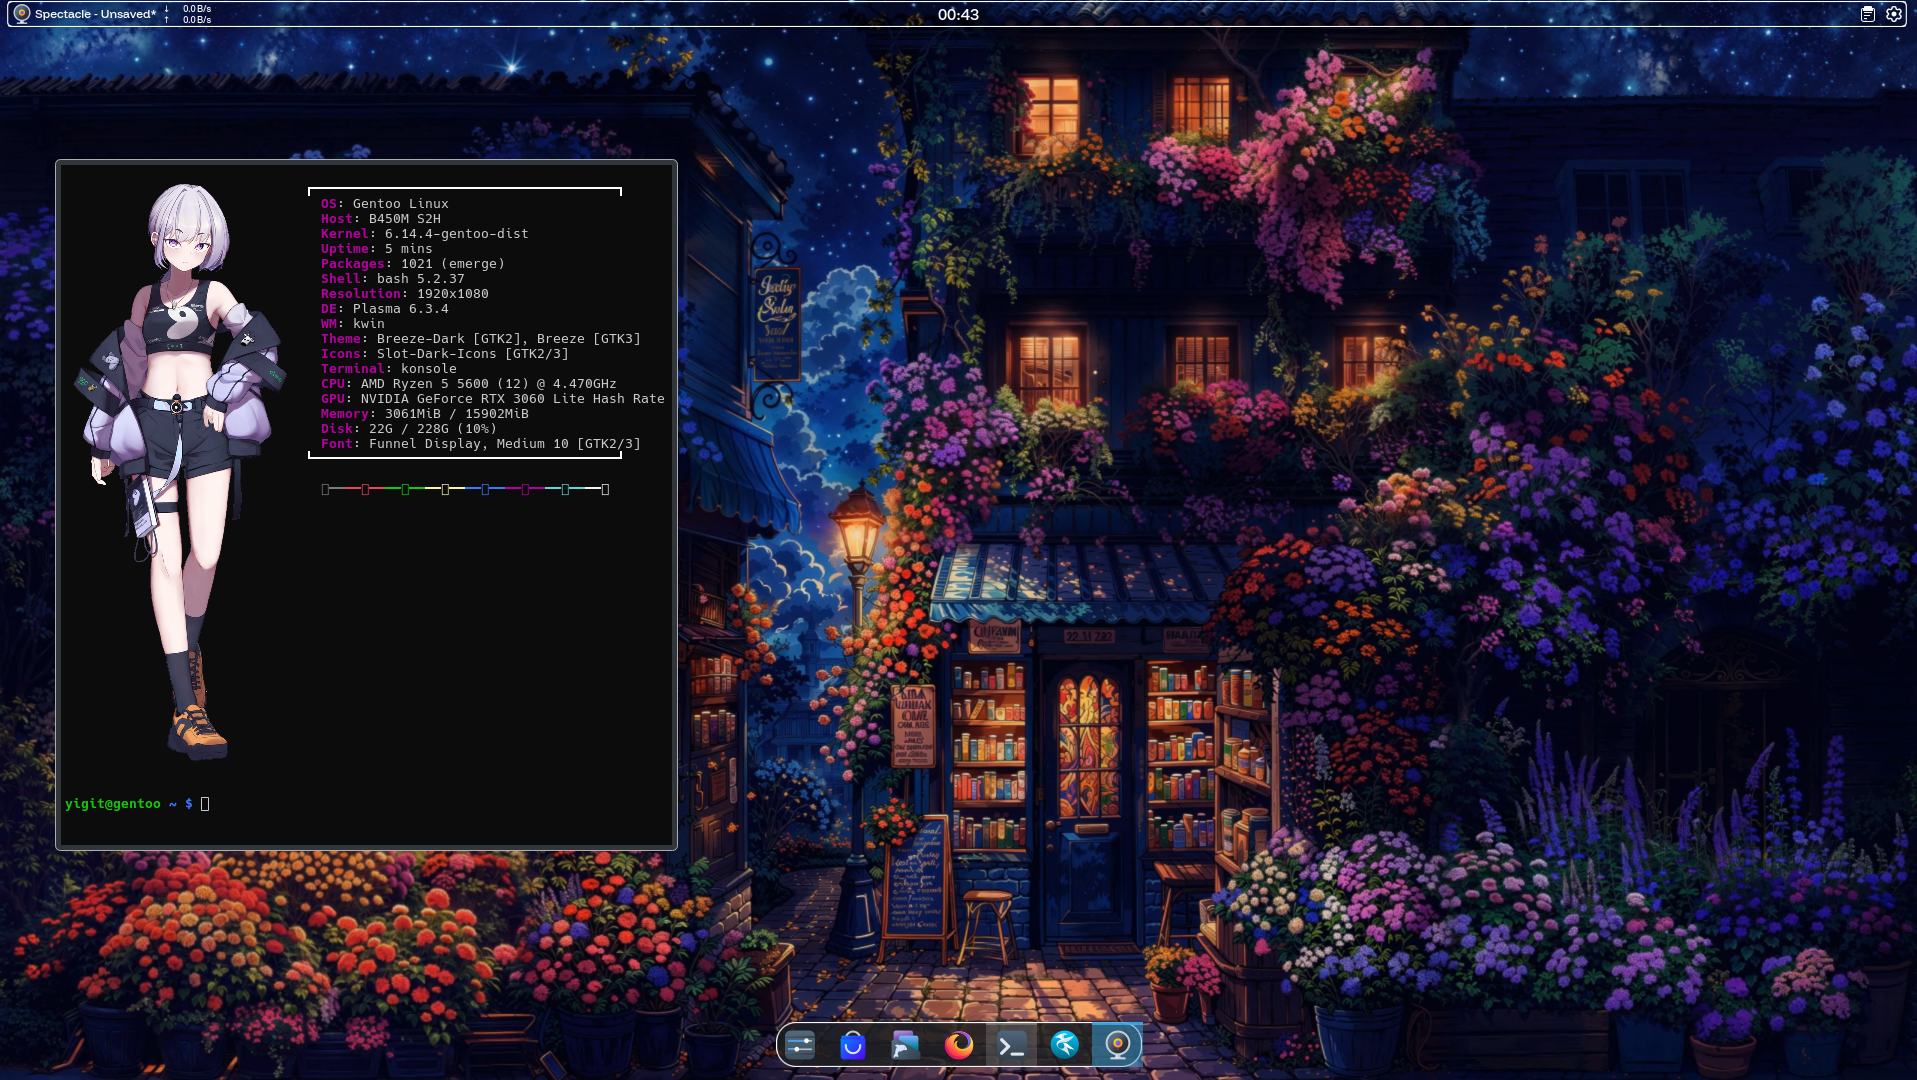
Task: Click the 'Host: B450M S2H' line
Action: [x=381, y=219]
